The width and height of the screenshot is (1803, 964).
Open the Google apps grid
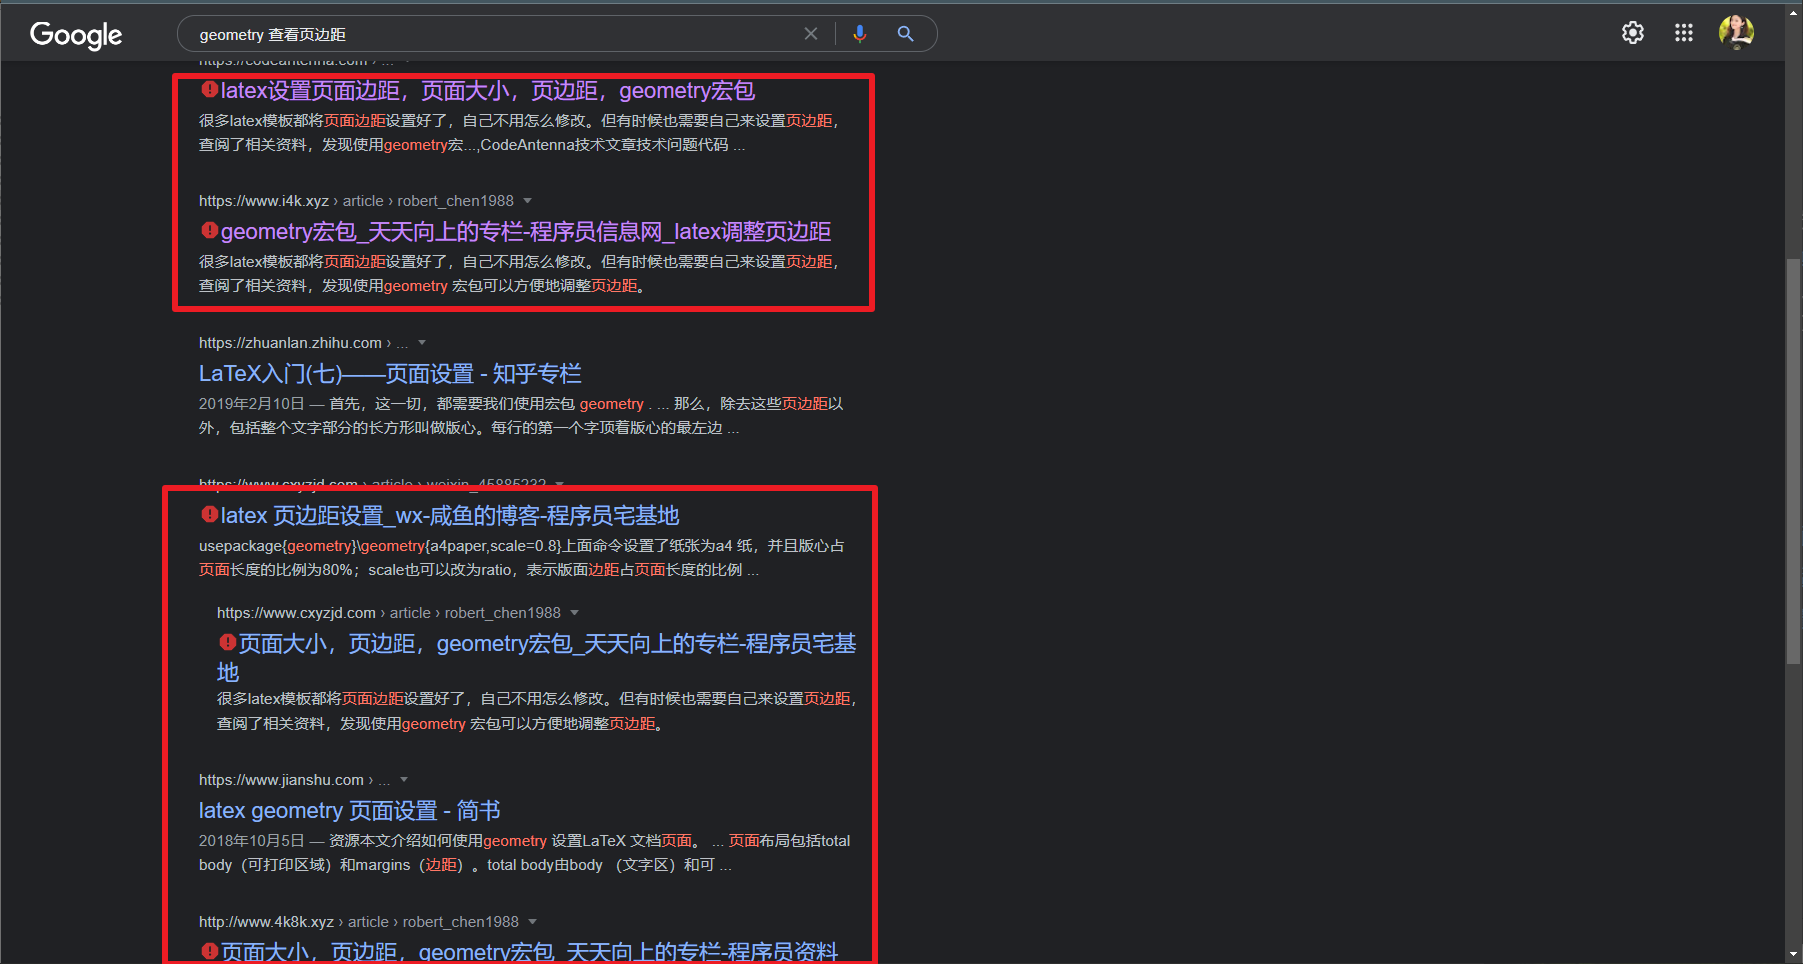(x=1684, y=33)
